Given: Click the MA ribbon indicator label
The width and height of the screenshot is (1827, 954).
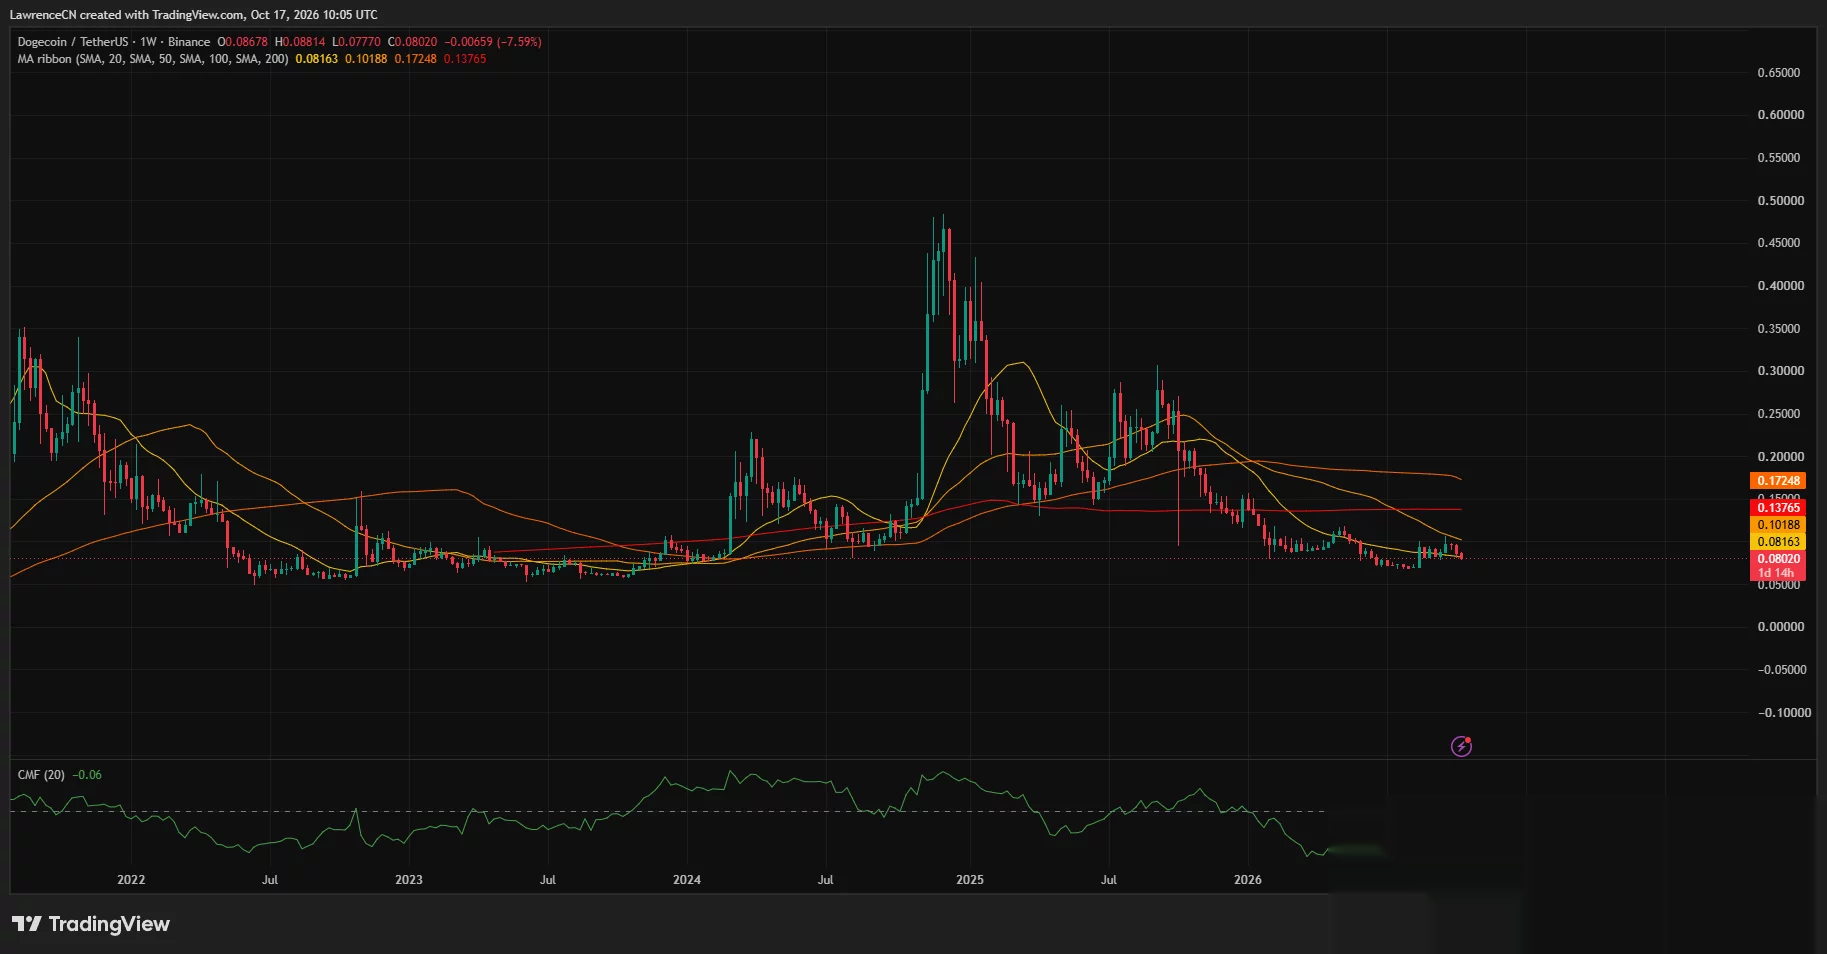Looking at the screenshot, I should (x=153, y=59).
